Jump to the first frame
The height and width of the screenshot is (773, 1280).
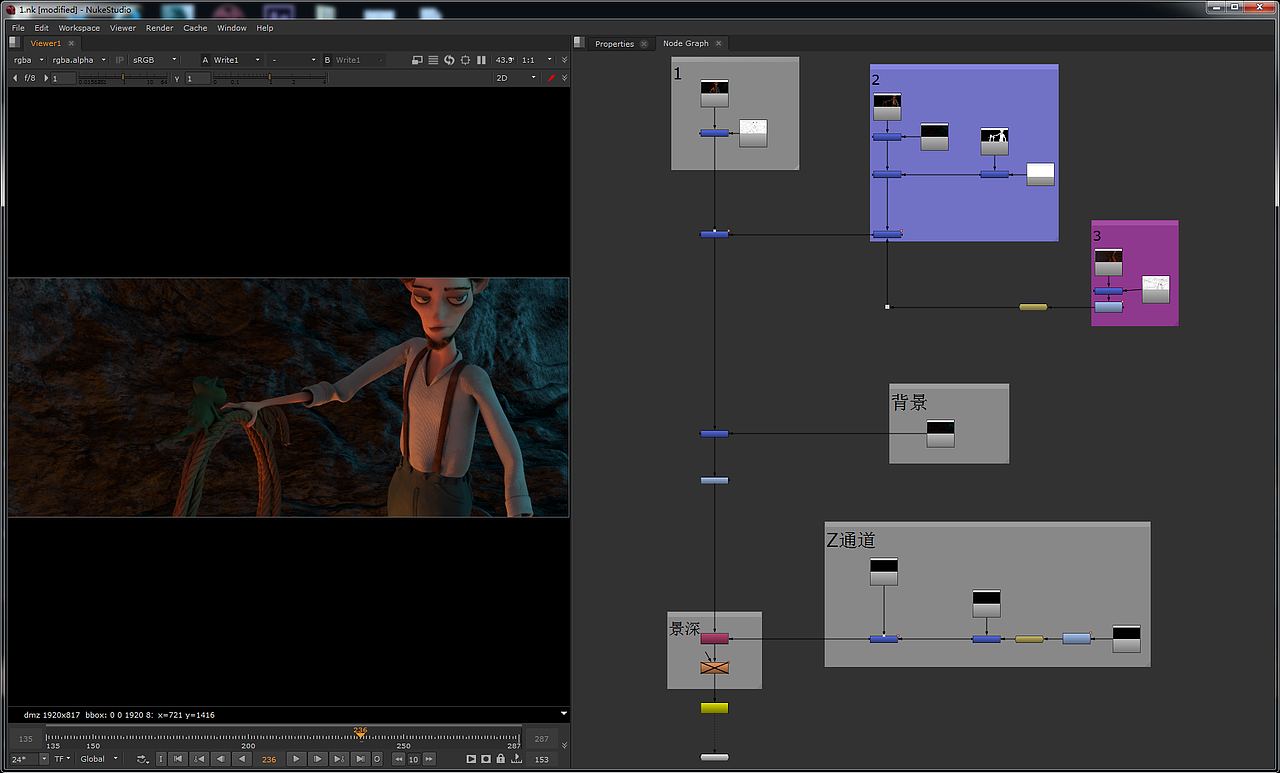coord(178,759)
